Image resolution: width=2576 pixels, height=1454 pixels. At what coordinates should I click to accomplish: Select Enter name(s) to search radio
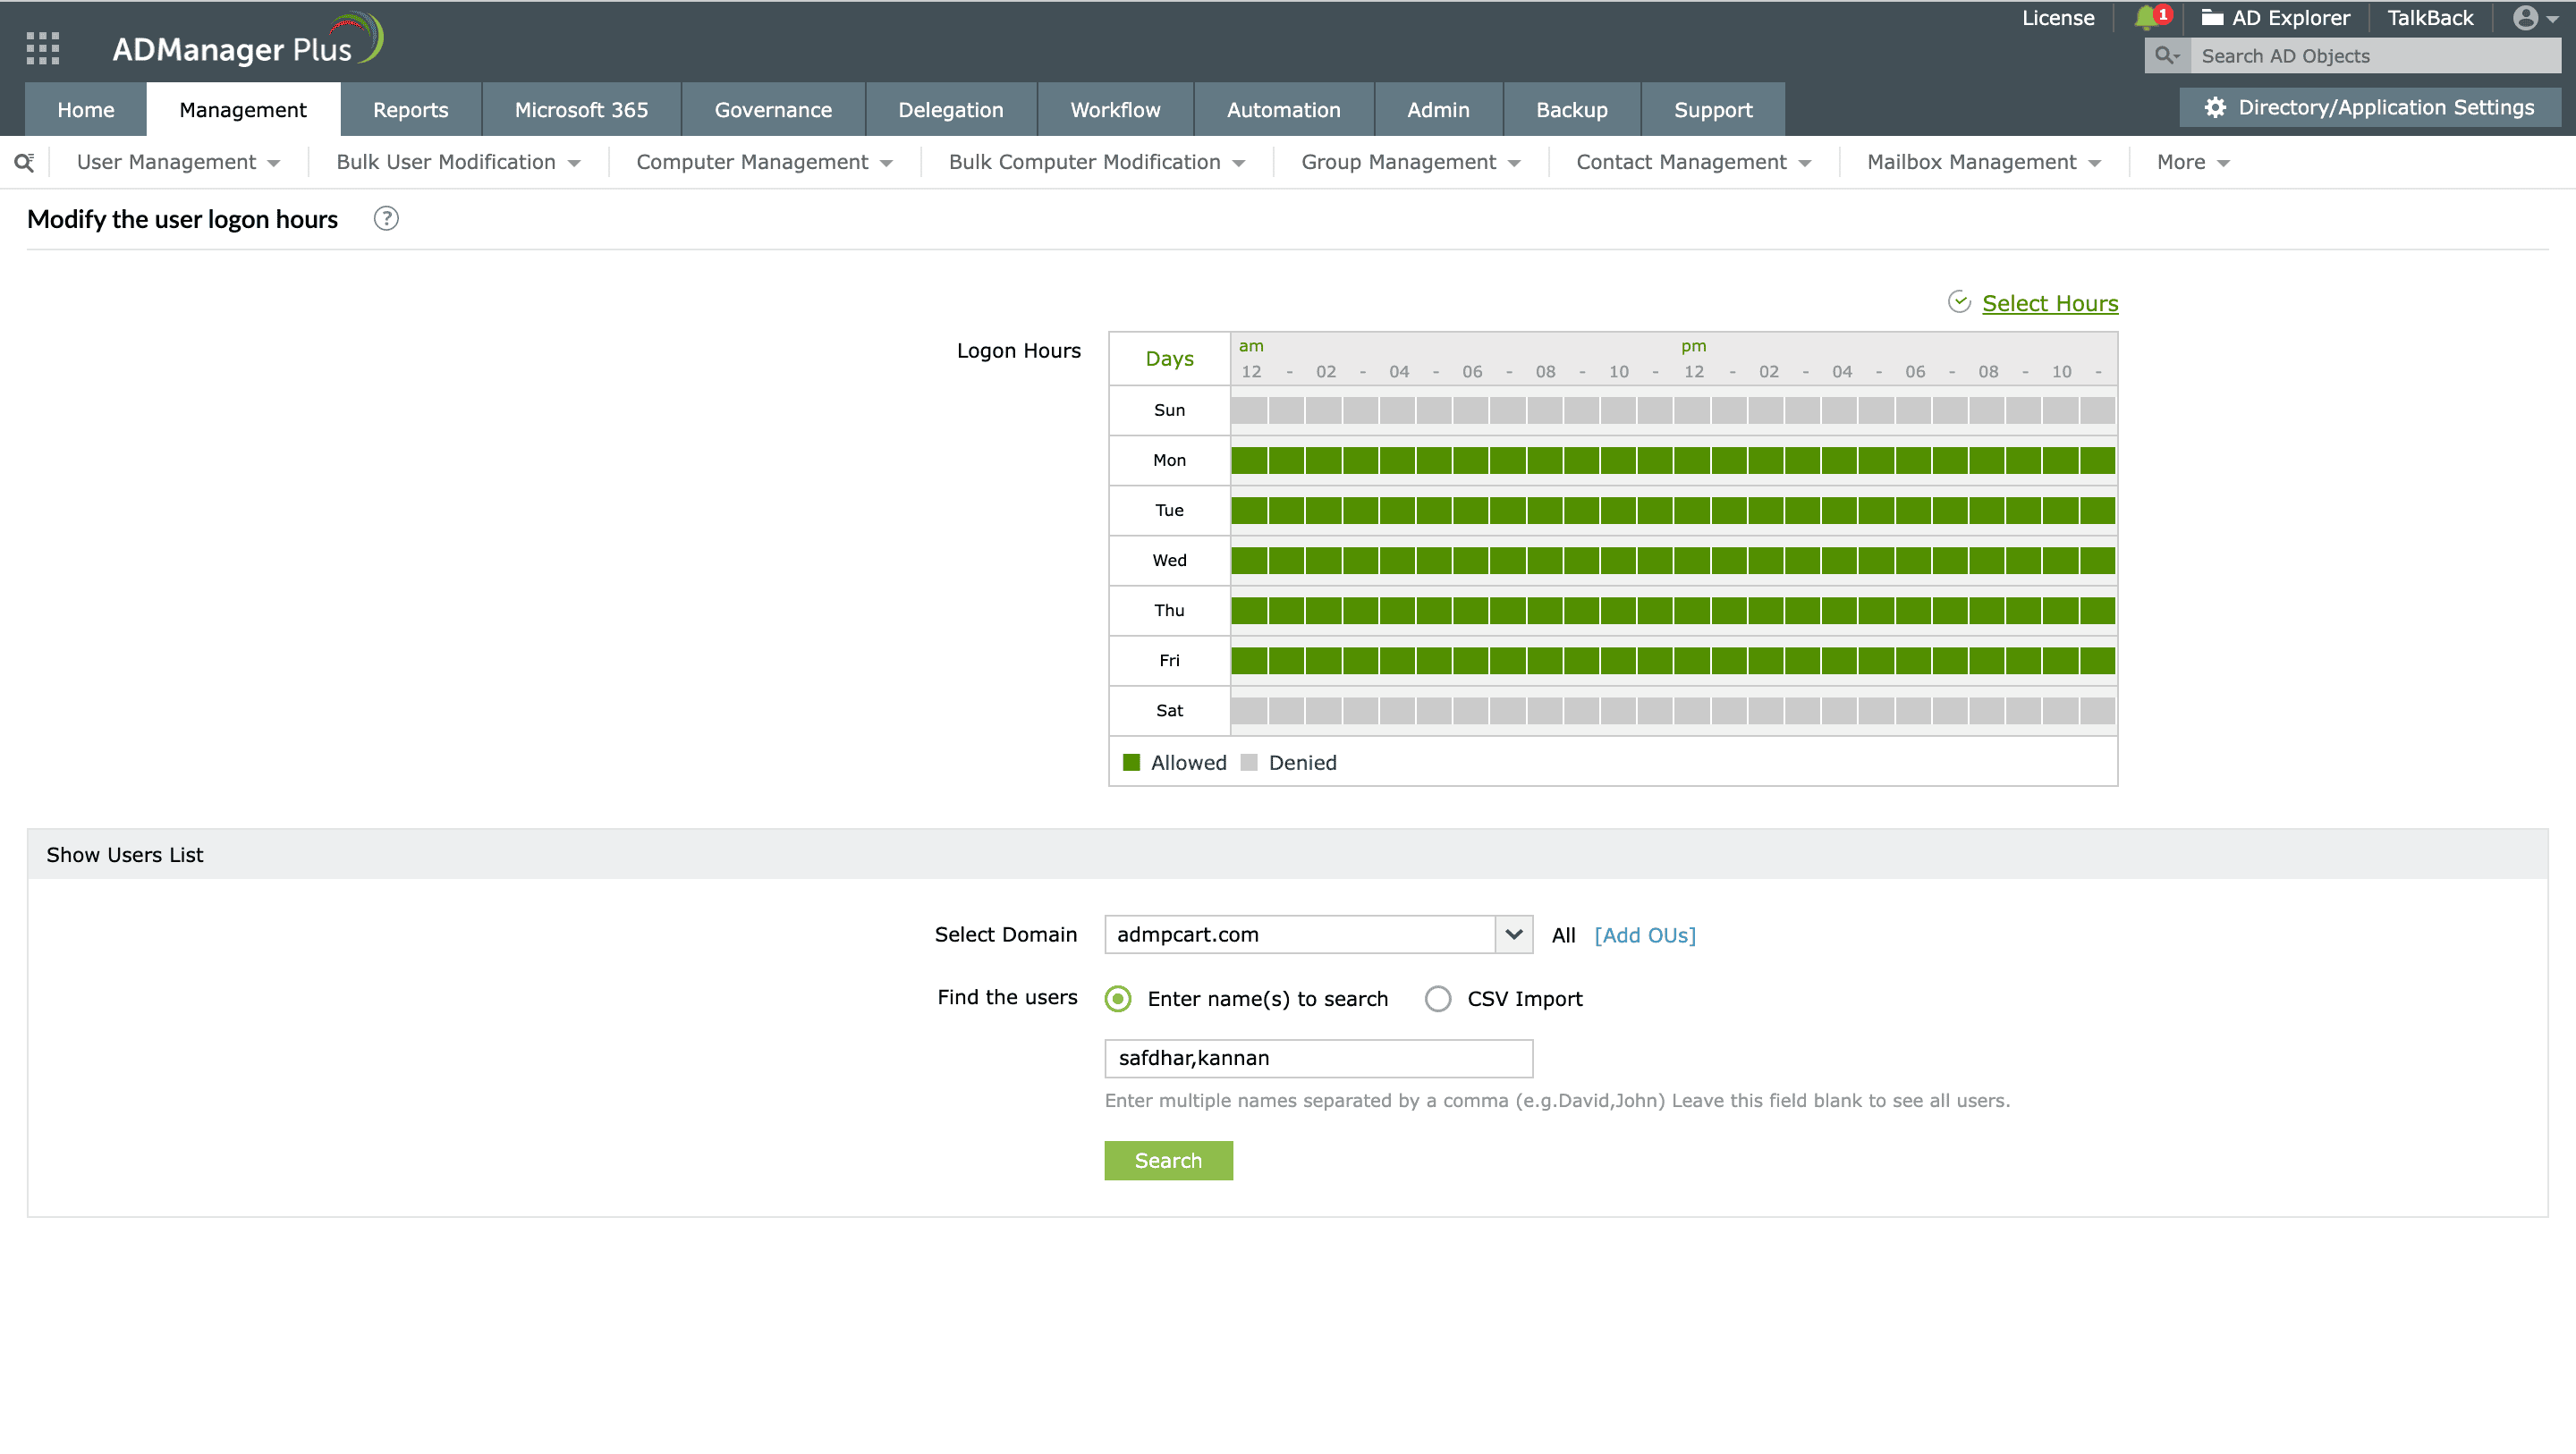(x=1118, y=998)
